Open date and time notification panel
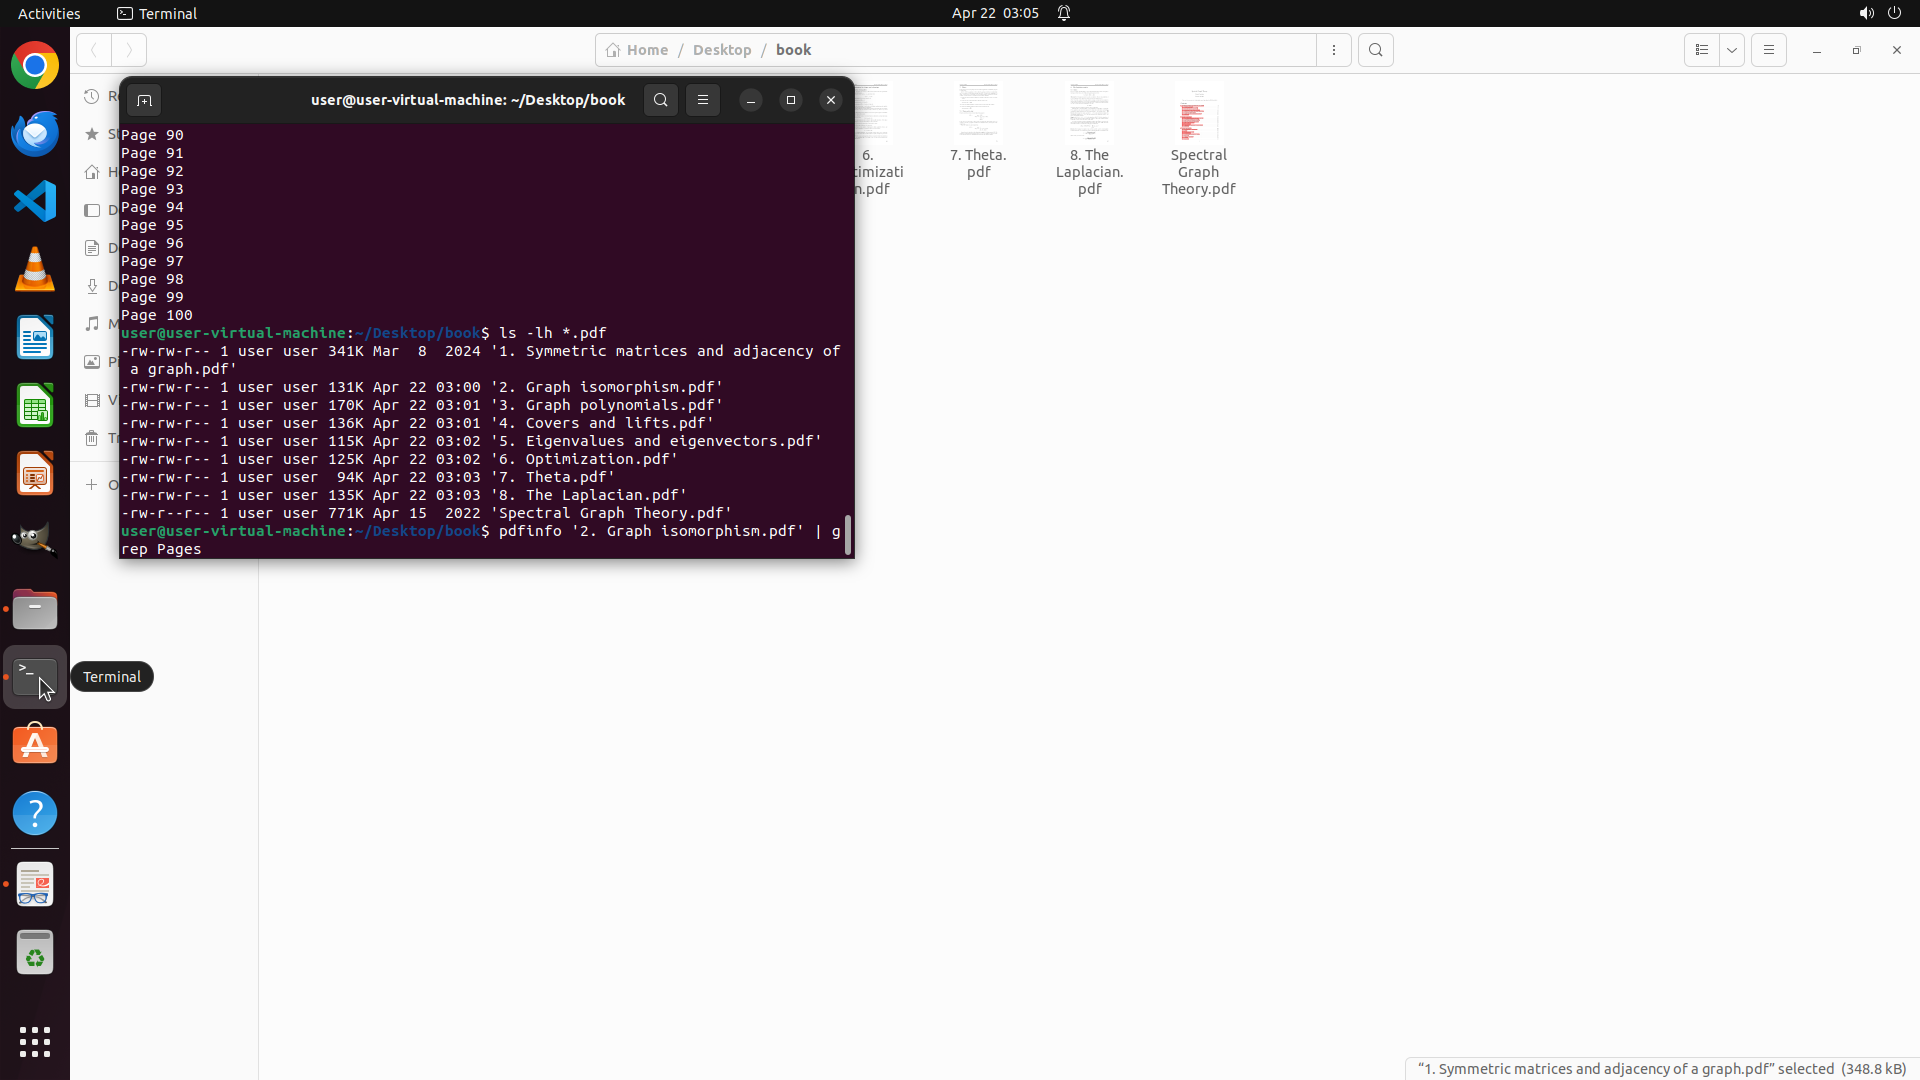 [995, 13]
